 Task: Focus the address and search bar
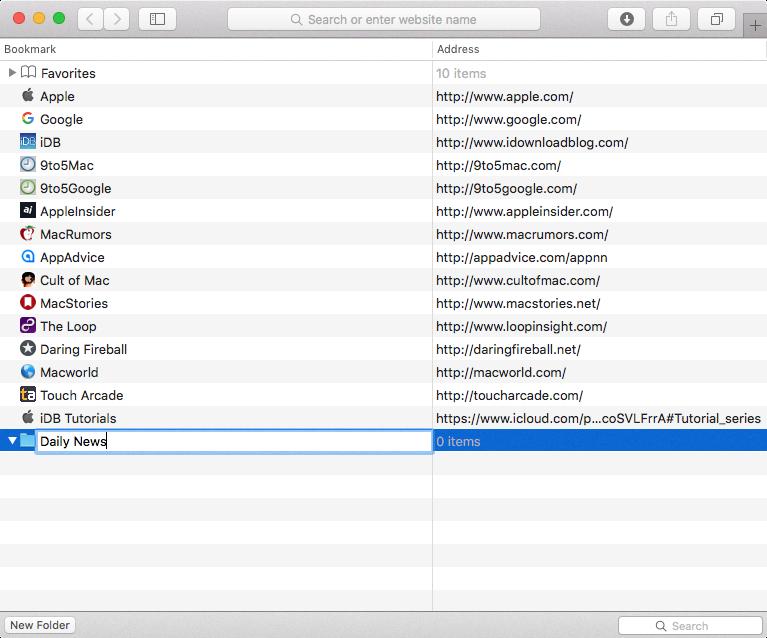click(384, 19)
